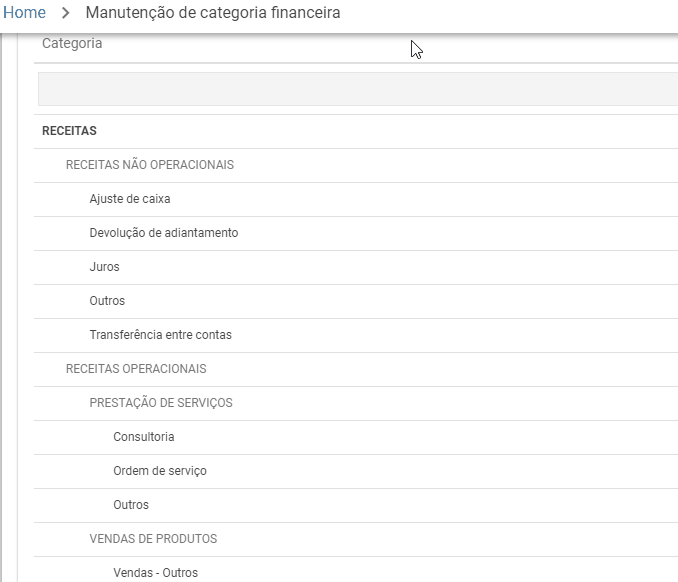678x582 pixels.
Task: Open the Vendas - Outros category
Action: coord(356,570)
